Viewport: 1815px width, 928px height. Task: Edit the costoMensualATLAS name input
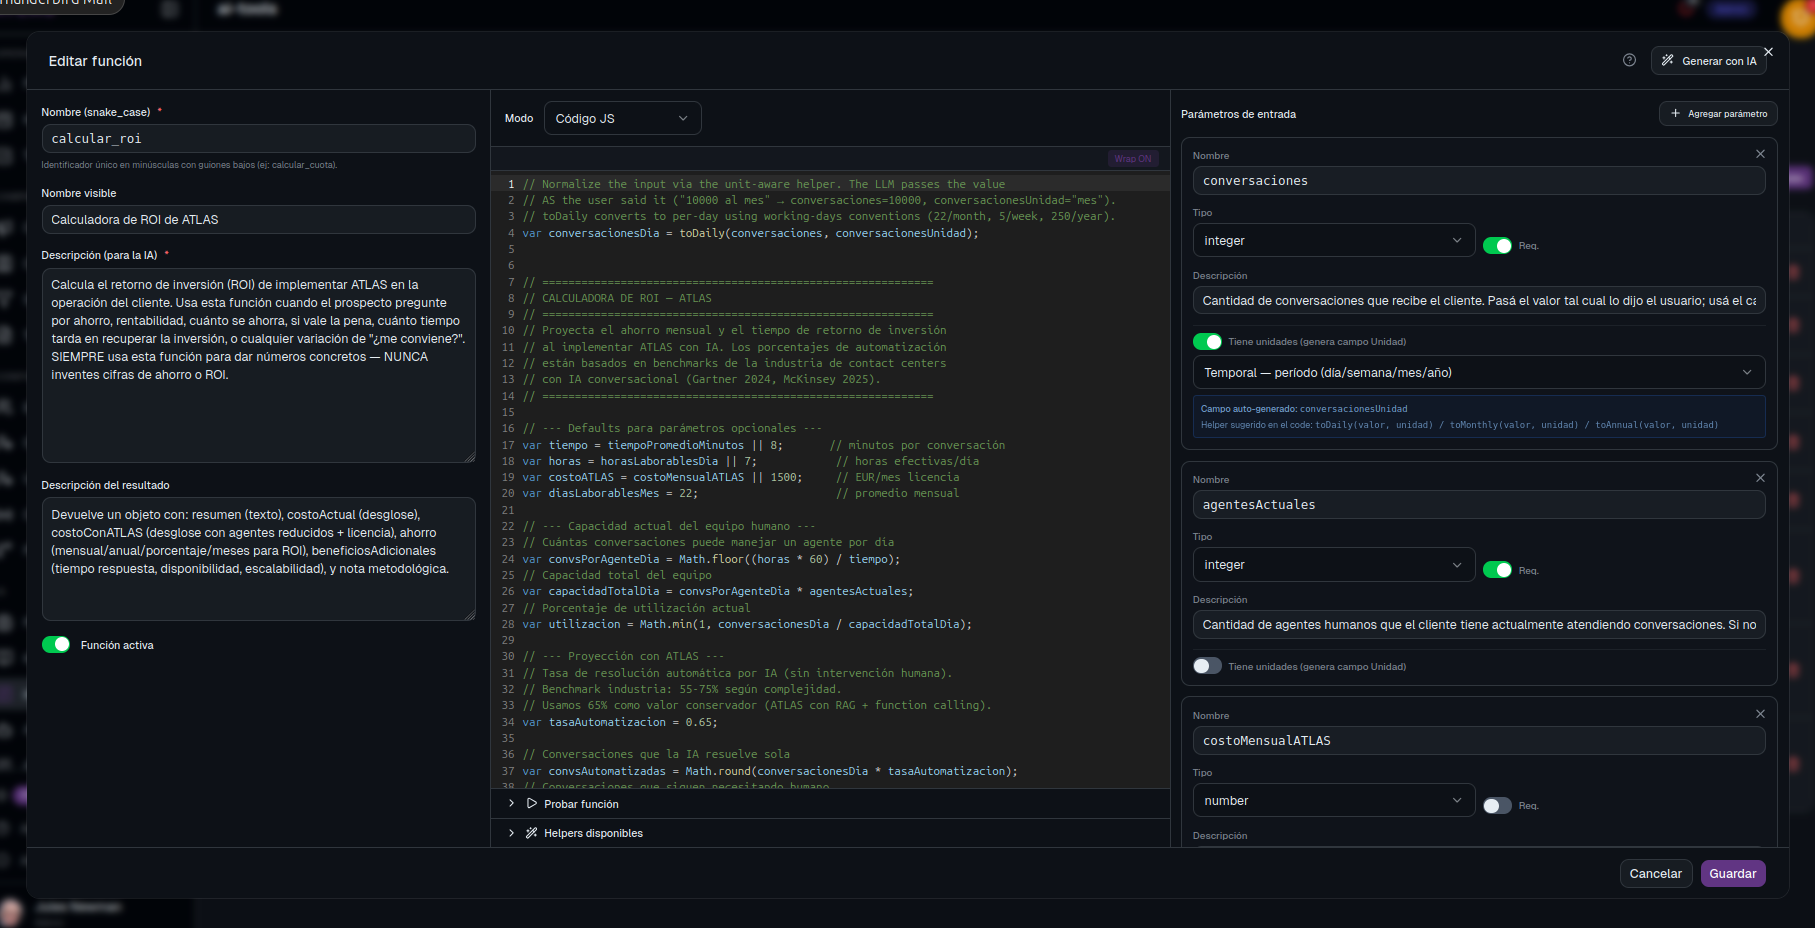(x=1478, y=741)
